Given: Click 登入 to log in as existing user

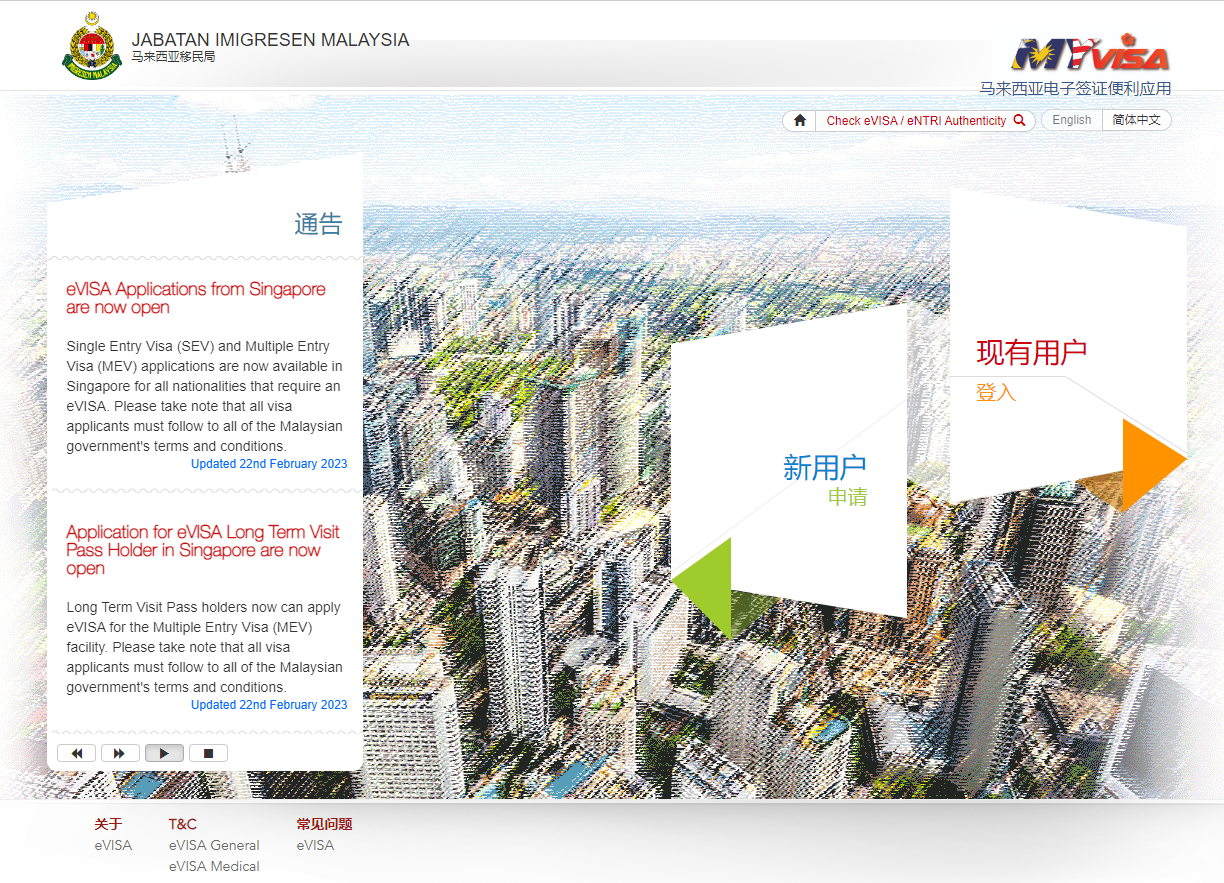Looking at the screenshot, I should click(996, 393).
